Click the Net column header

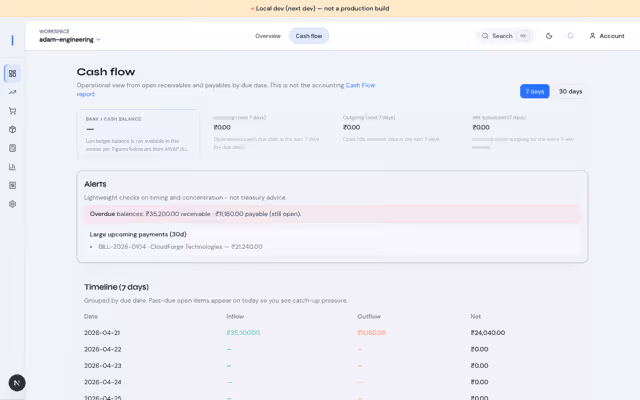pos(476,316)
